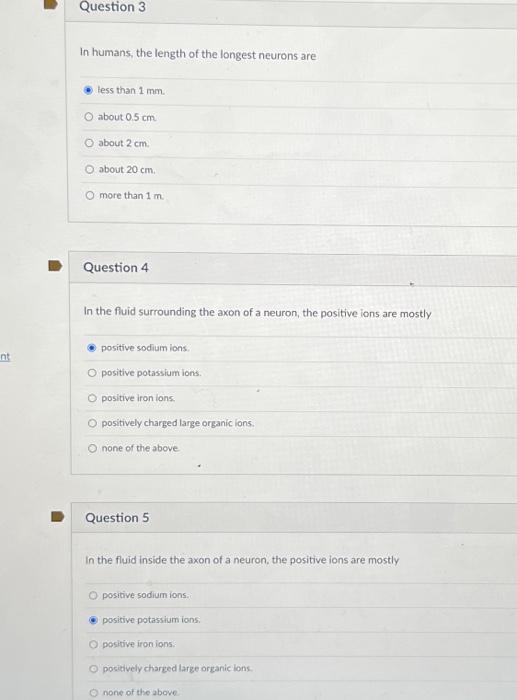Viewport: 517px width, 700px height.
Task: Click the Question 4 header bar
Action: tap(293, 268)
